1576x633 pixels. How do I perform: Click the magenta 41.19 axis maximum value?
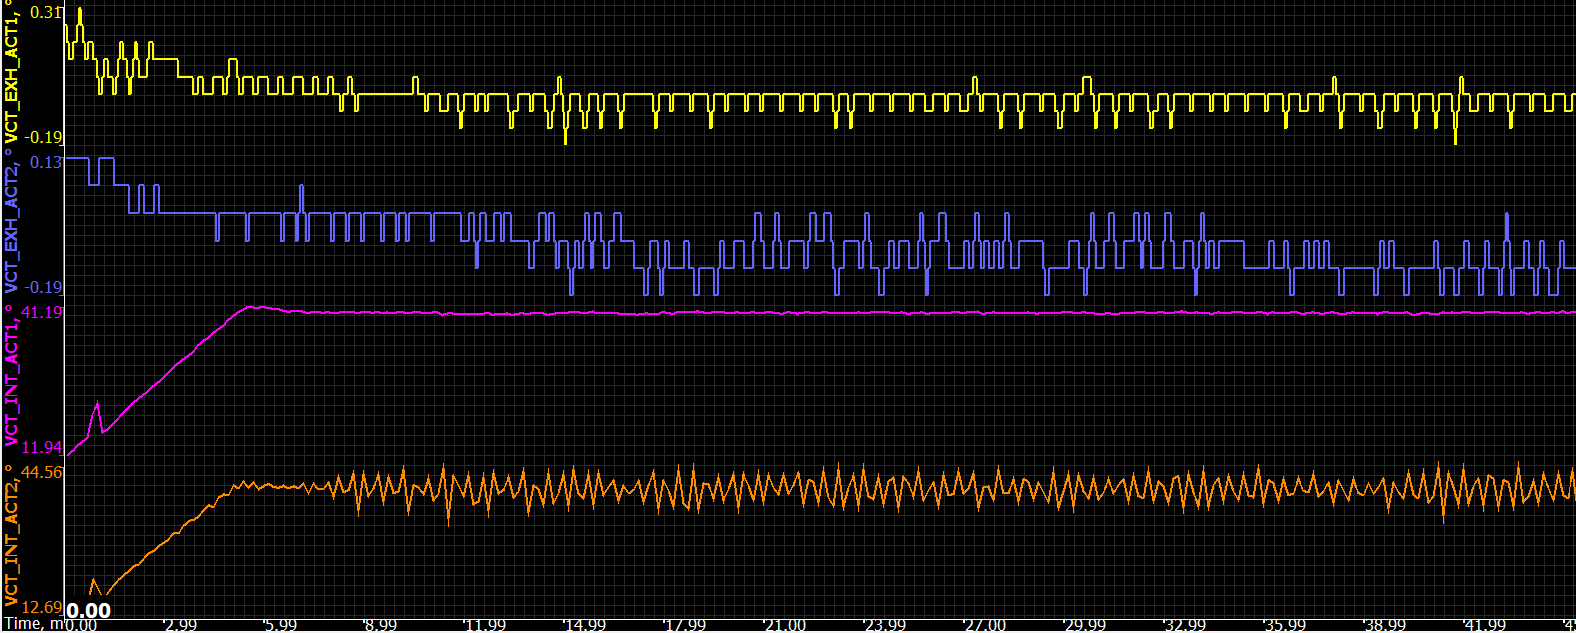click(42, 312)
